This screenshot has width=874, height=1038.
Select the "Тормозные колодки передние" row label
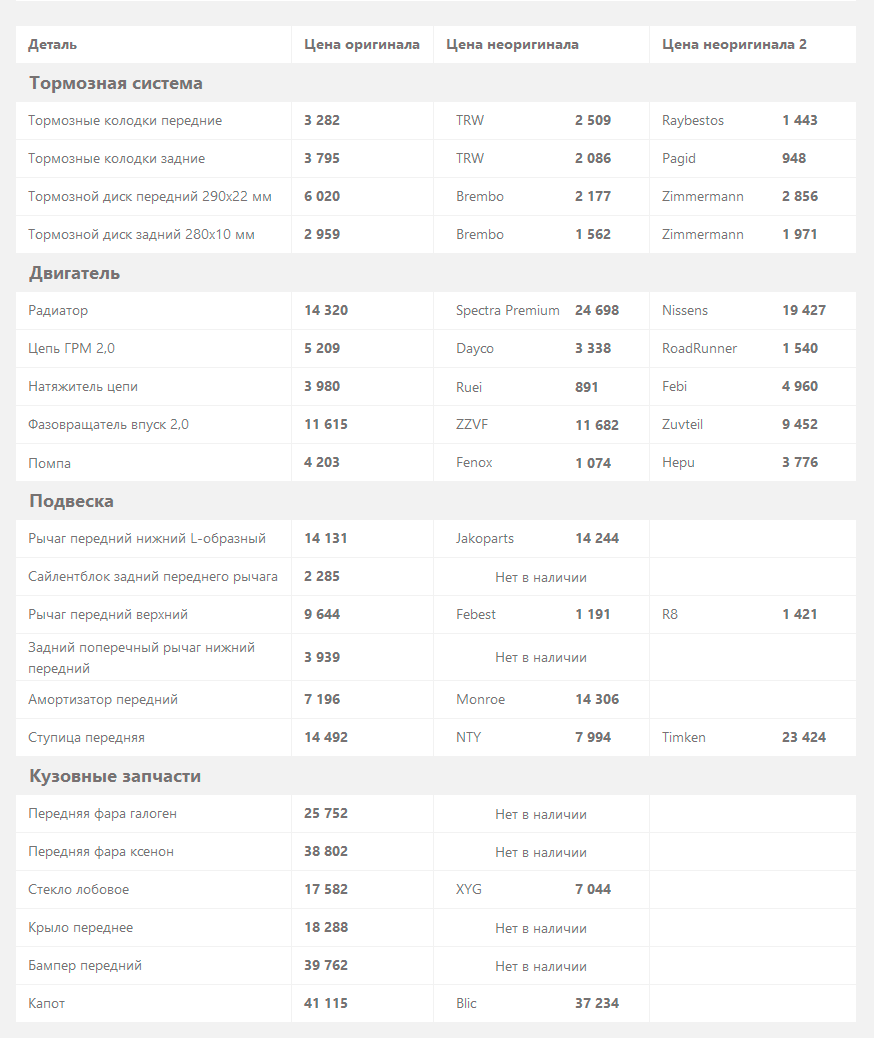pyautogui.click(x=125, y=120)
